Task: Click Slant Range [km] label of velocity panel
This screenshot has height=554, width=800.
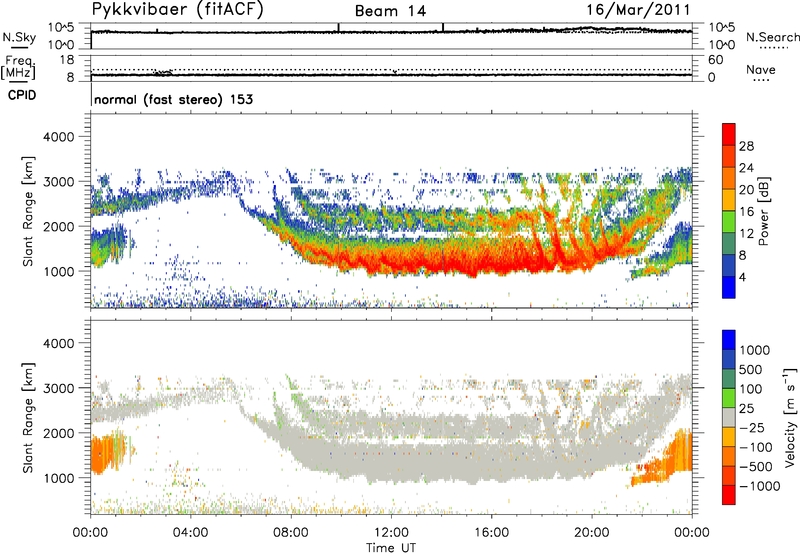Action: (x=28, y=417)
